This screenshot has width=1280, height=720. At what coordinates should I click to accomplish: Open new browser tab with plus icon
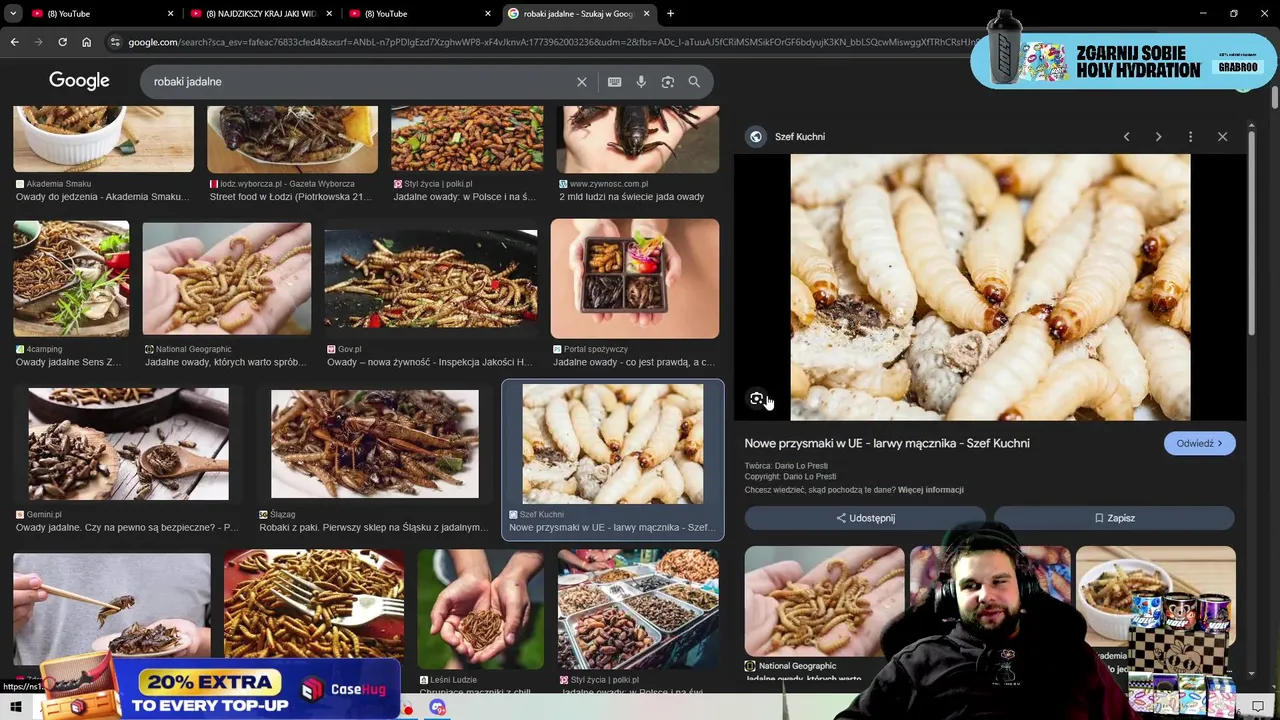(670, 14)
